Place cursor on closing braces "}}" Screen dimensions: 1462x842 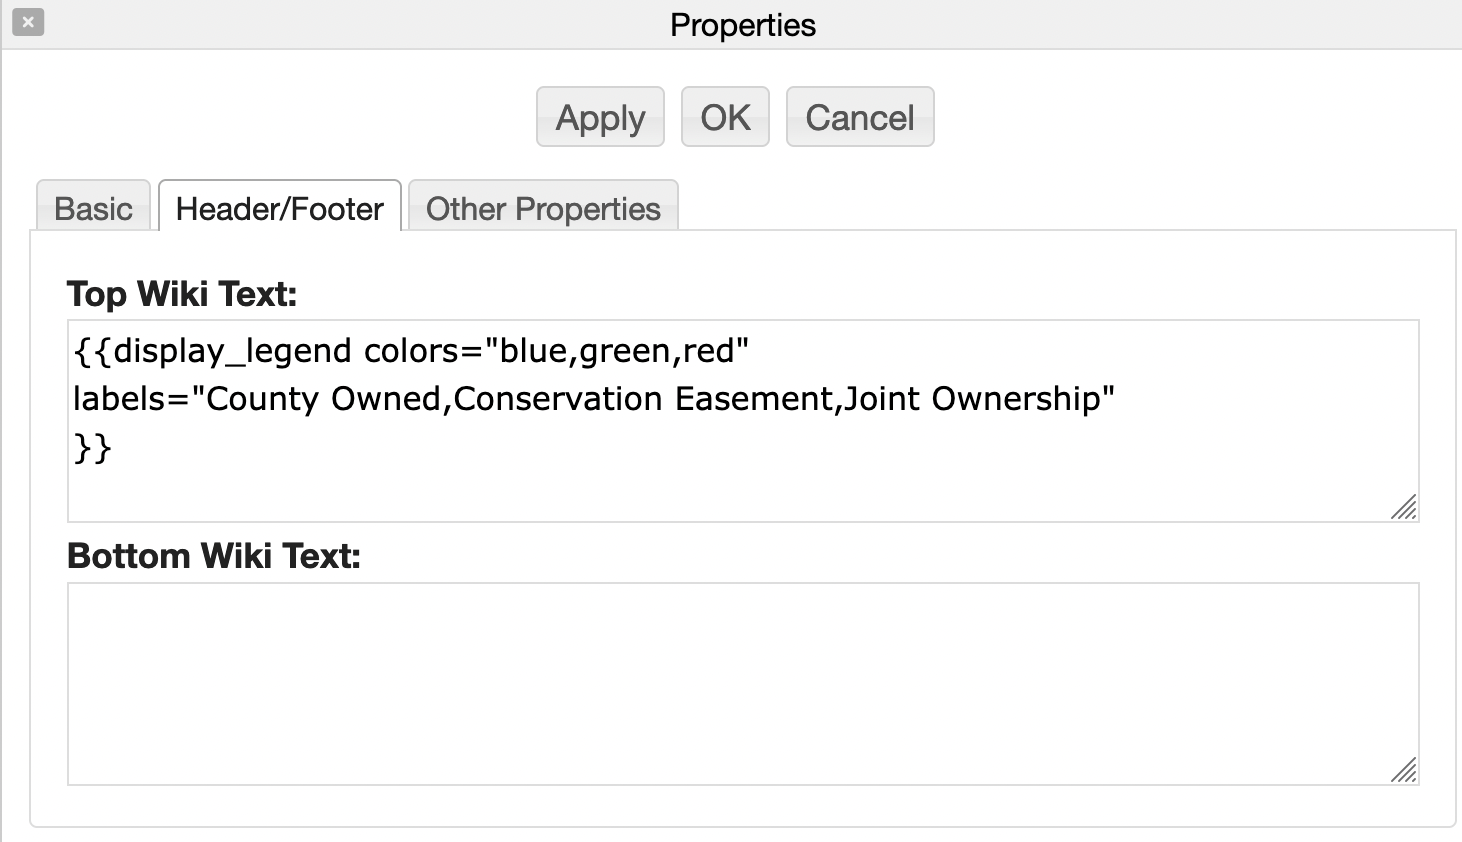point(92,447)
